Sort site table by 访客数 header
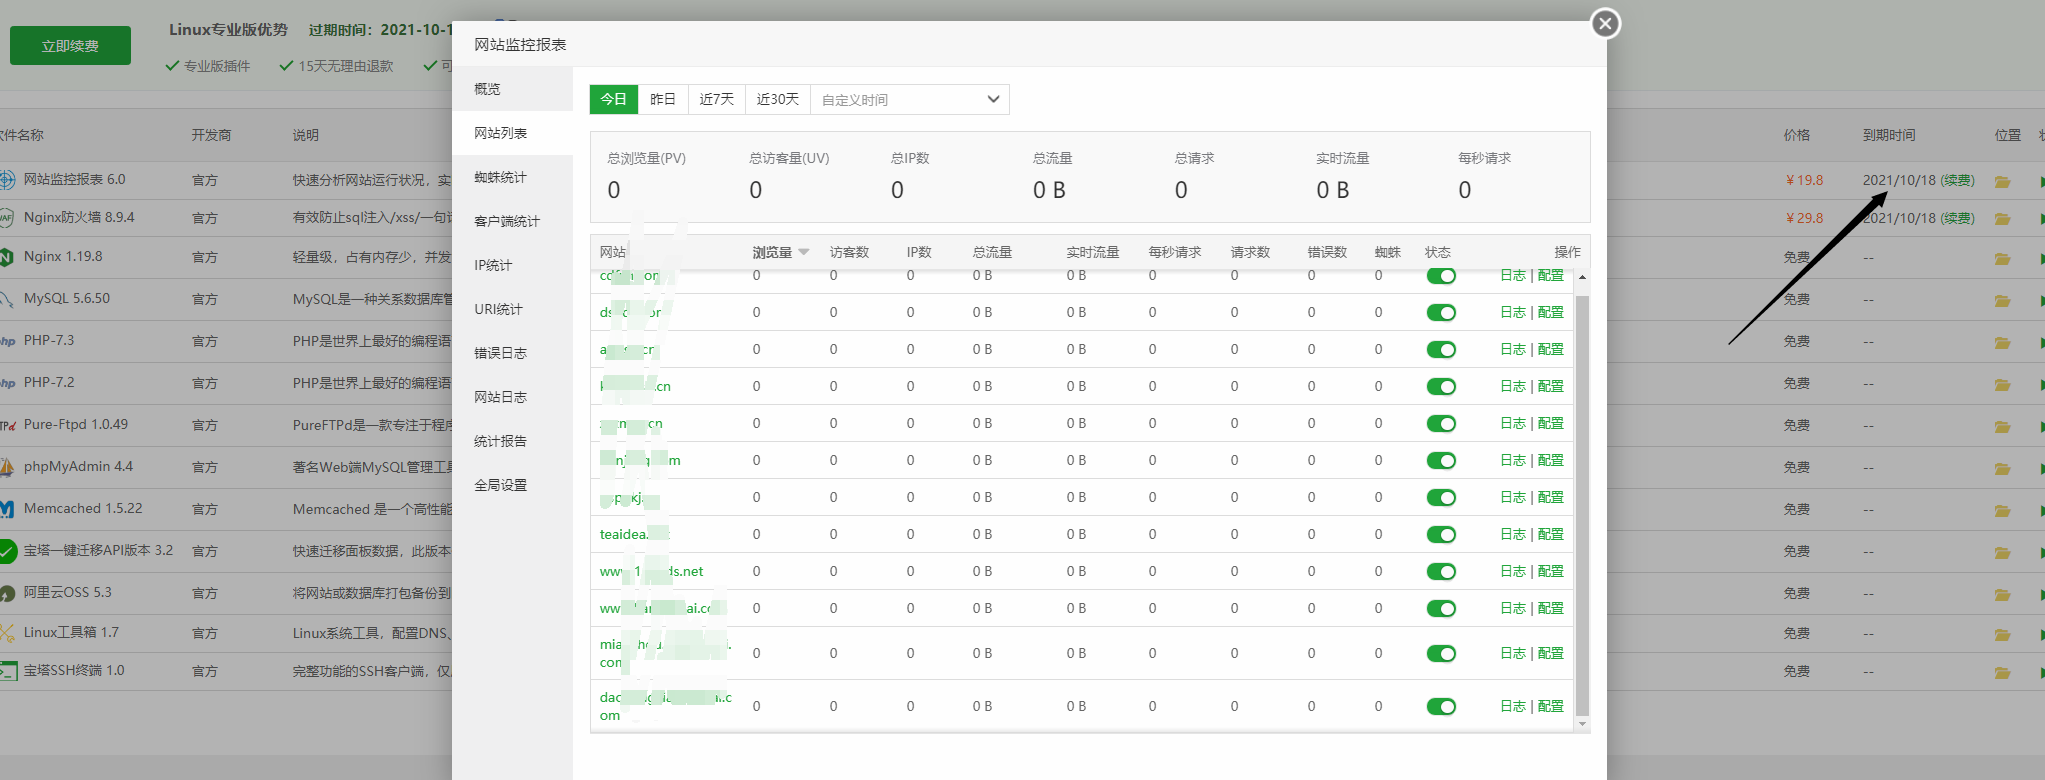The image size is (2045, 780). [x=849, y=252]
